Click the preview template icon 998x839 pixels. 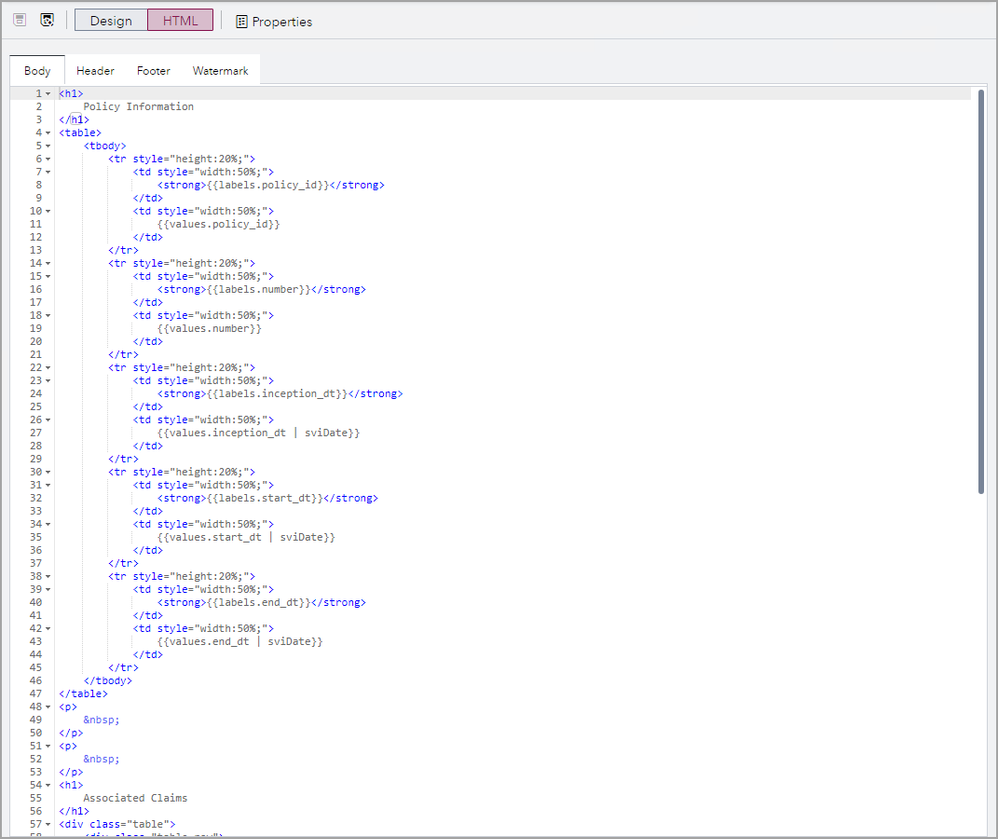[x=47, y=20]
